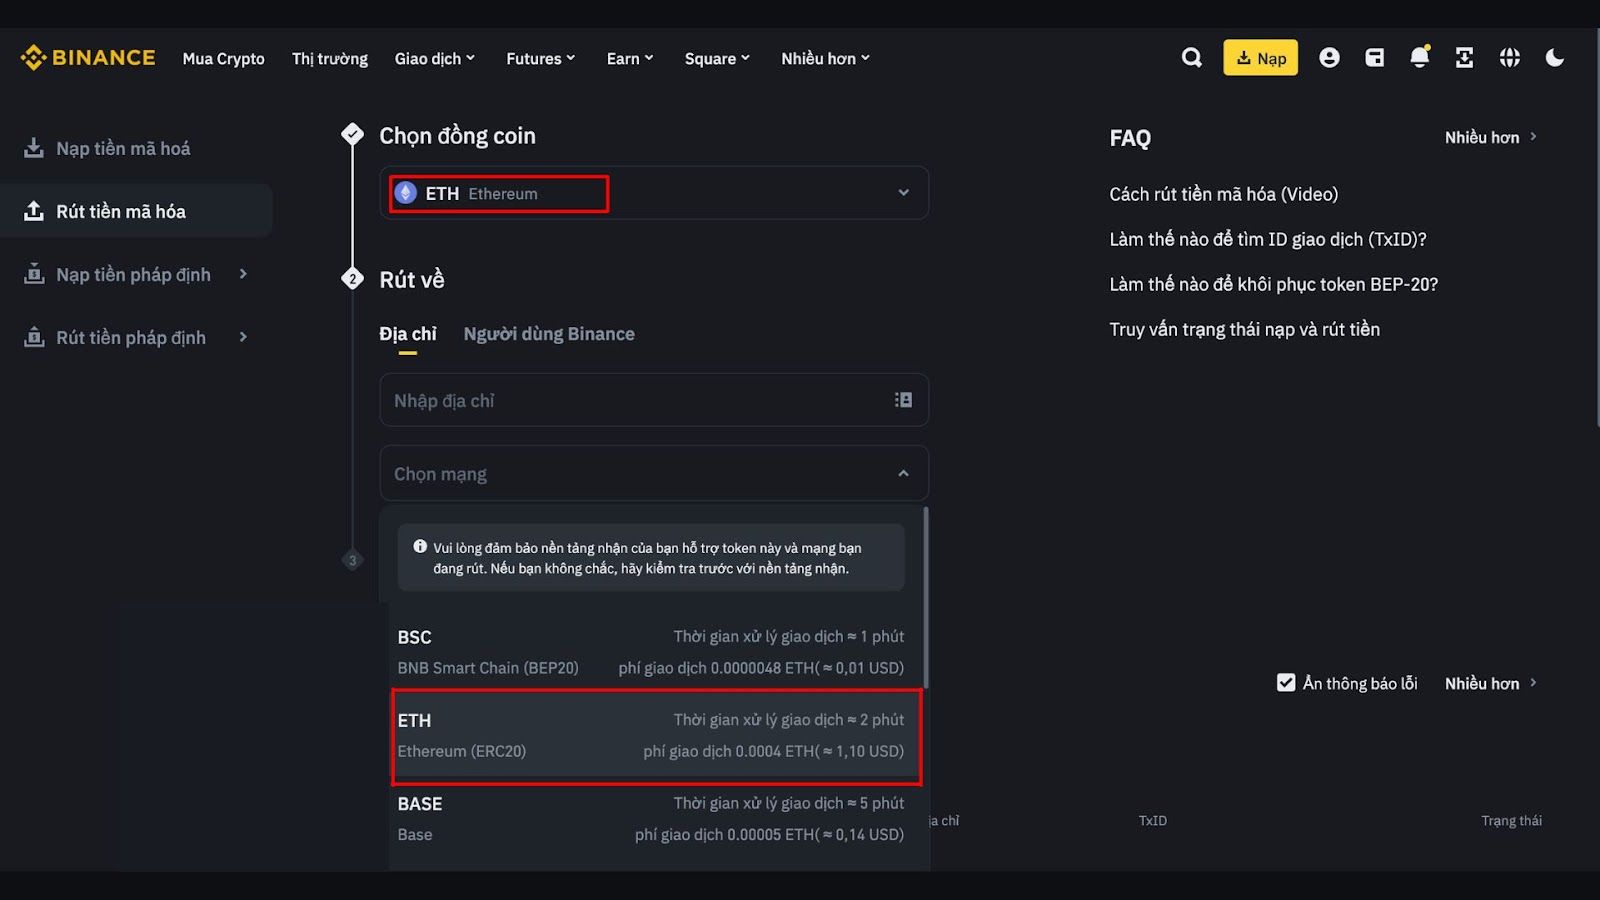Open the wallet icon in header

point(1375,58)
